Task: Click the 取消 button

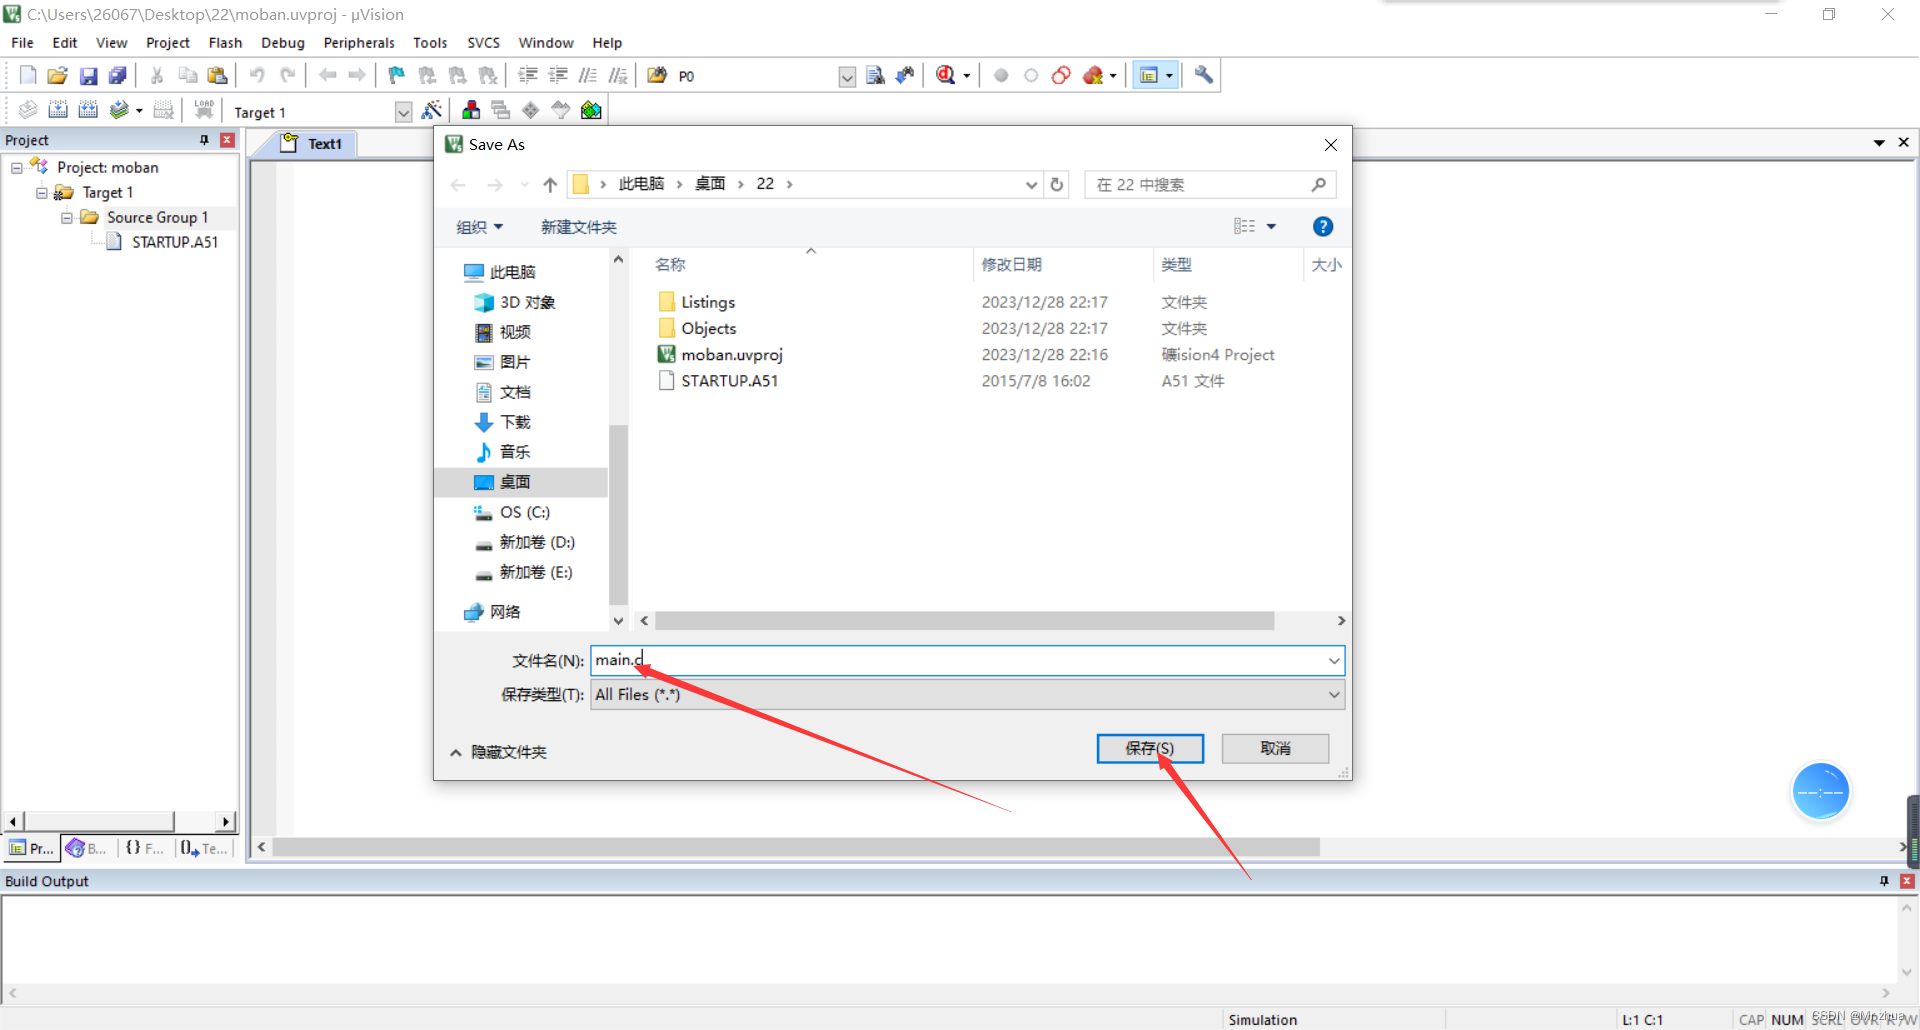Action: (x=1275, y=748)
